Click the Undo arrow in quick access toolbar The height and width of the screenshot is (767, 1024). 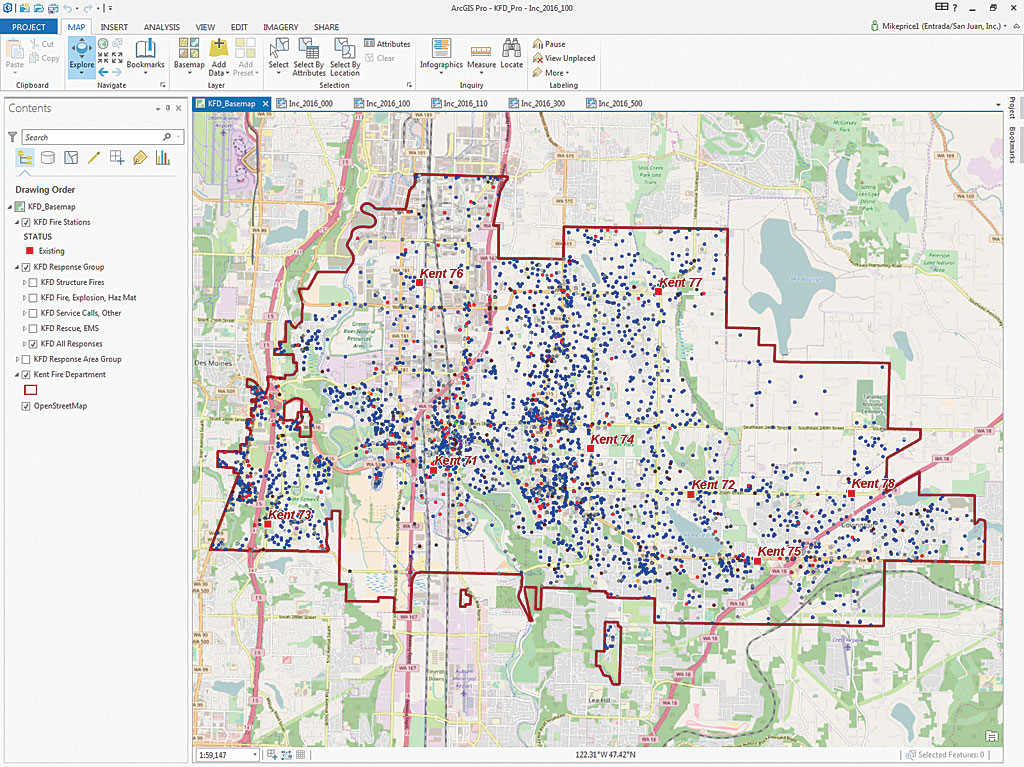pos(68,8)
